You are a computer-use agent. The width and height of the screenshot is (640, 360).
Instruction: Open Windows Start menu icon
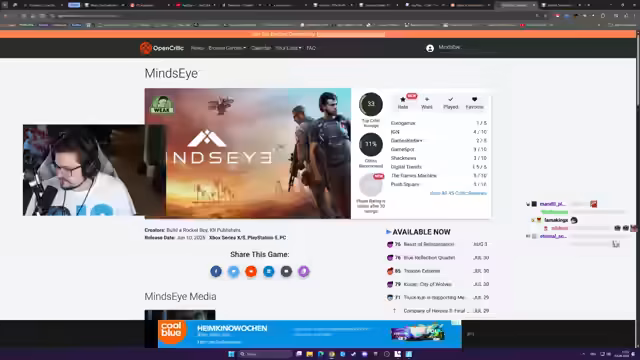(x=231, y=354)
